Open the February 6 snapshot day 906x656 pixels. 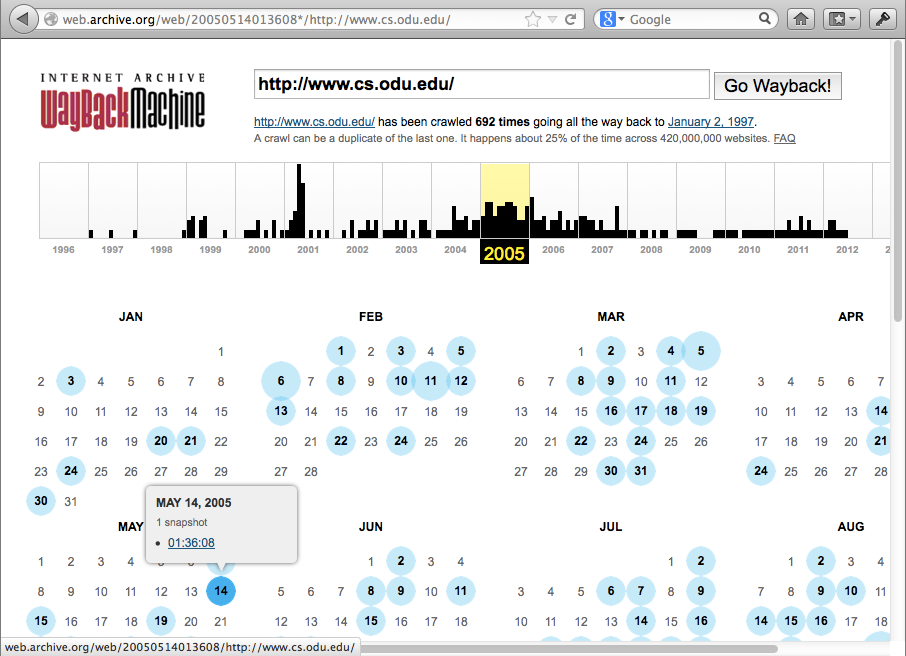pos(281,381)
